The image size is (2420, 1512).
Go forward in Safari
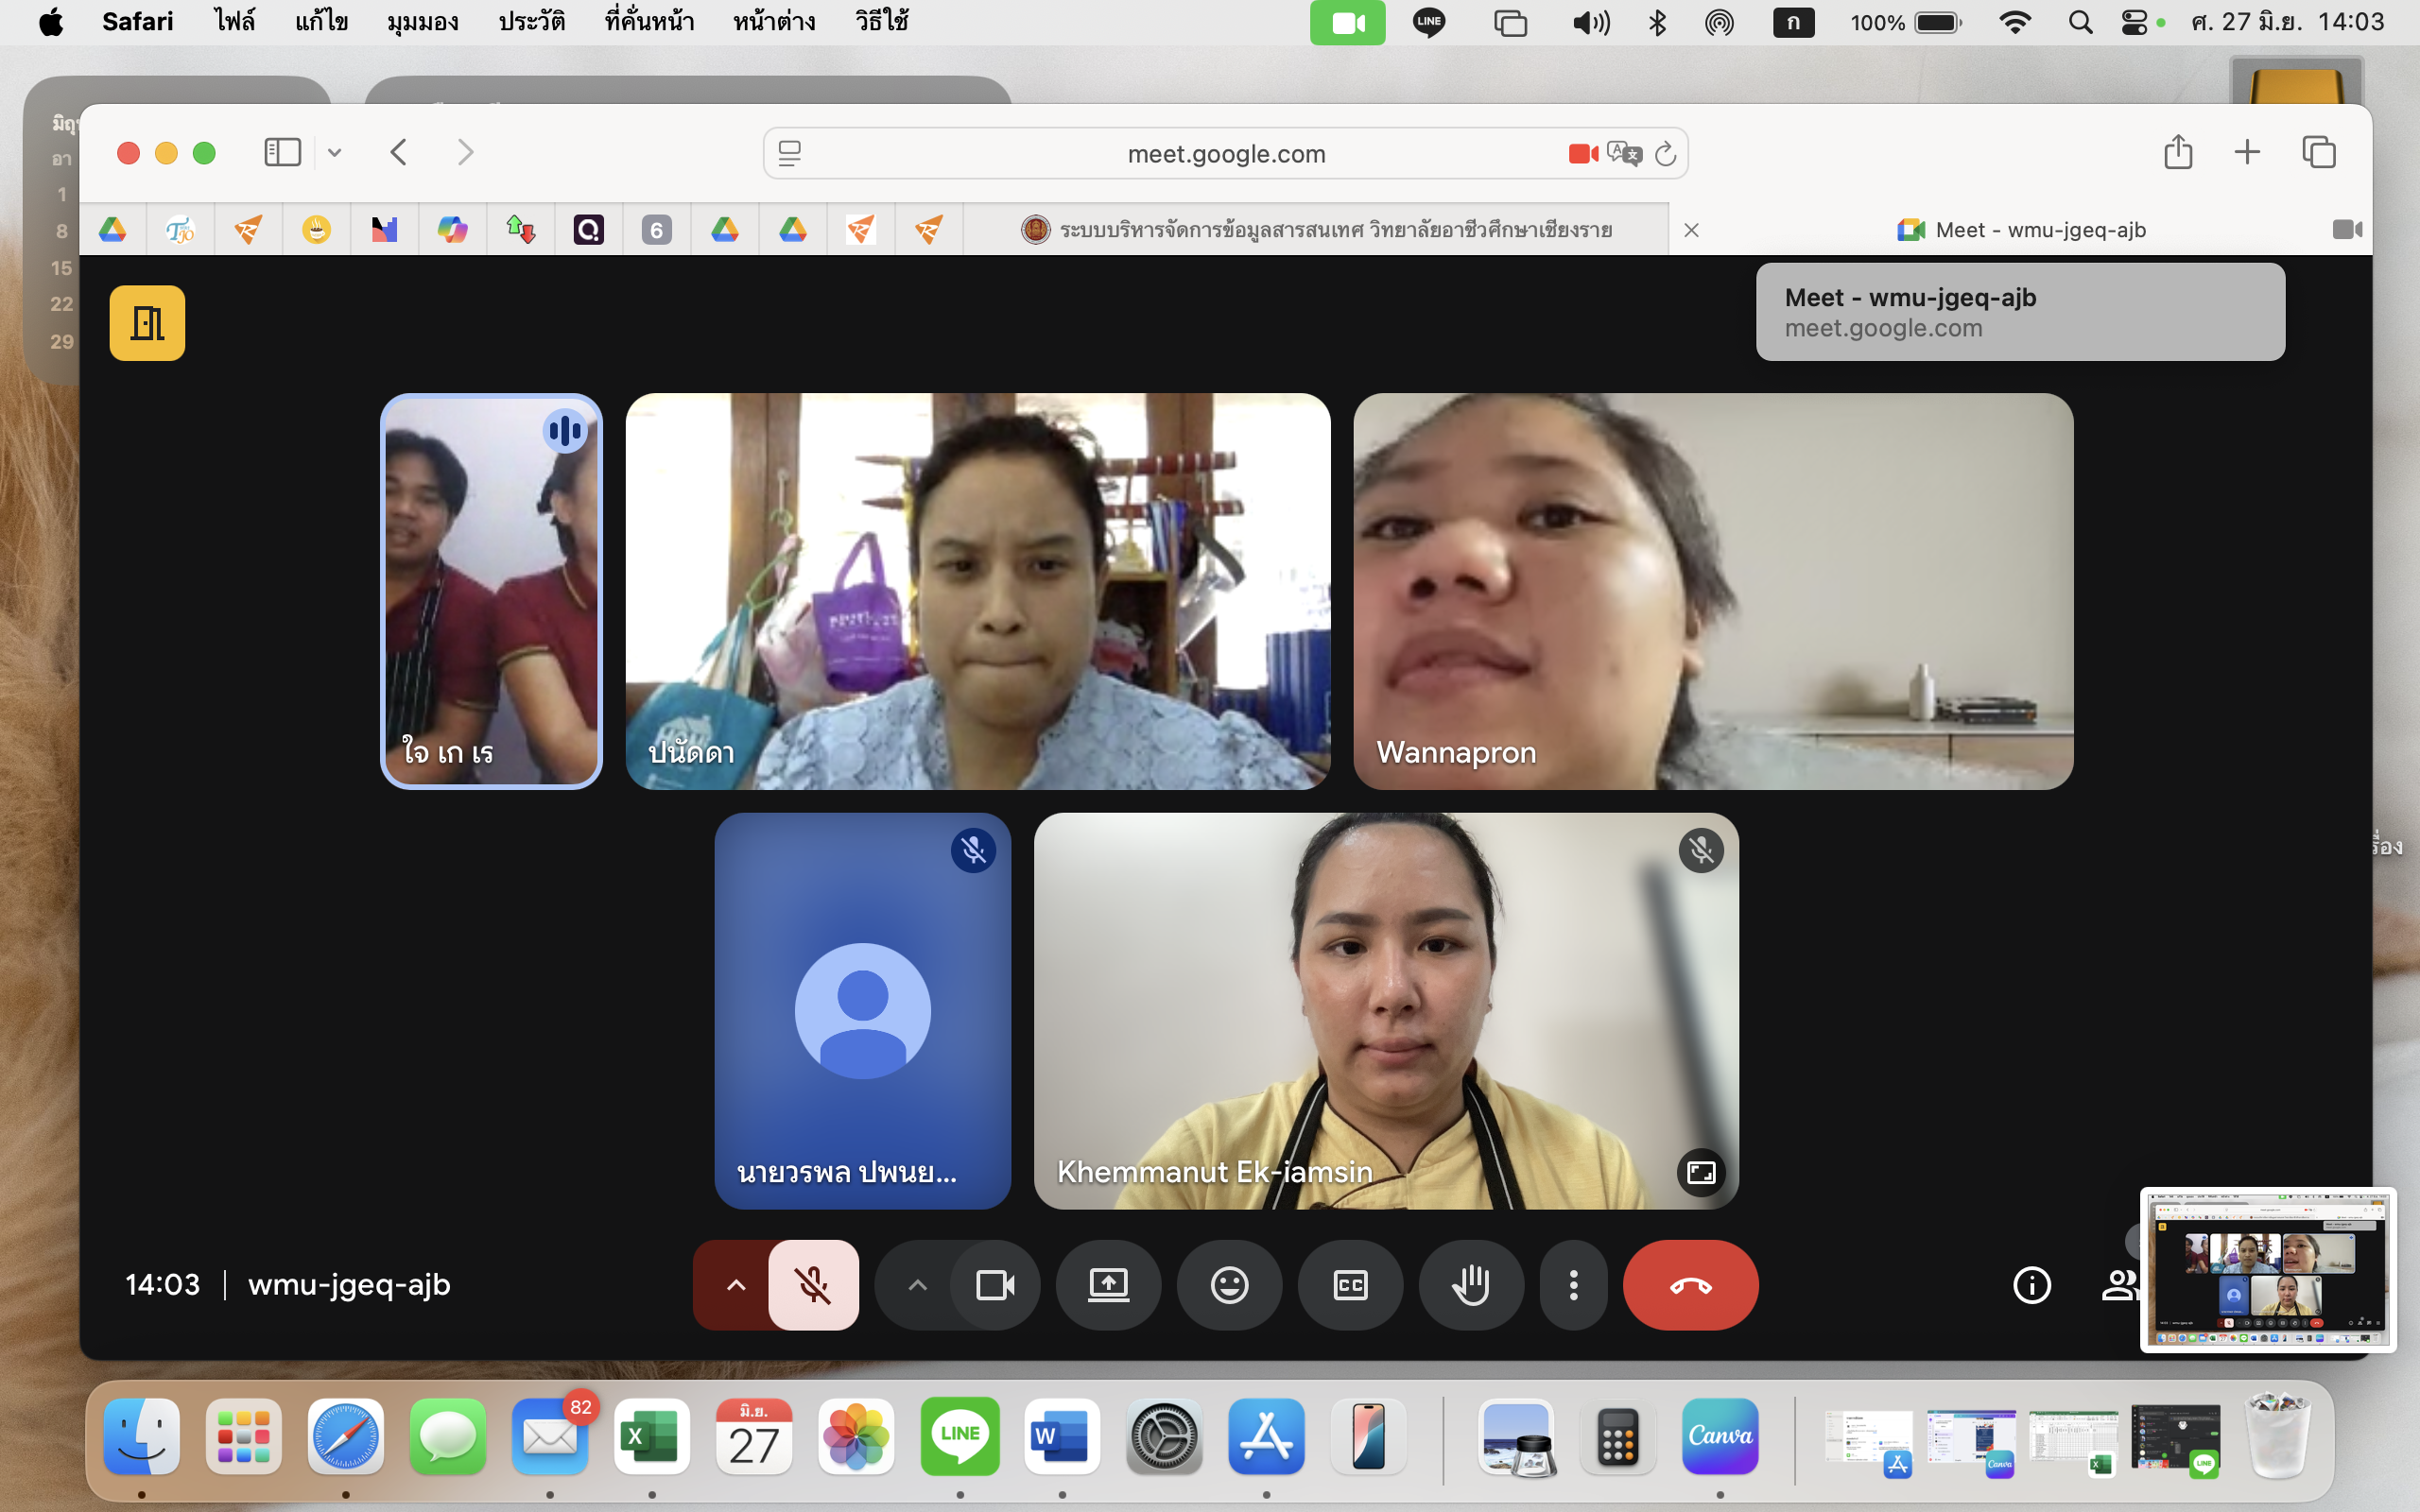465,153
